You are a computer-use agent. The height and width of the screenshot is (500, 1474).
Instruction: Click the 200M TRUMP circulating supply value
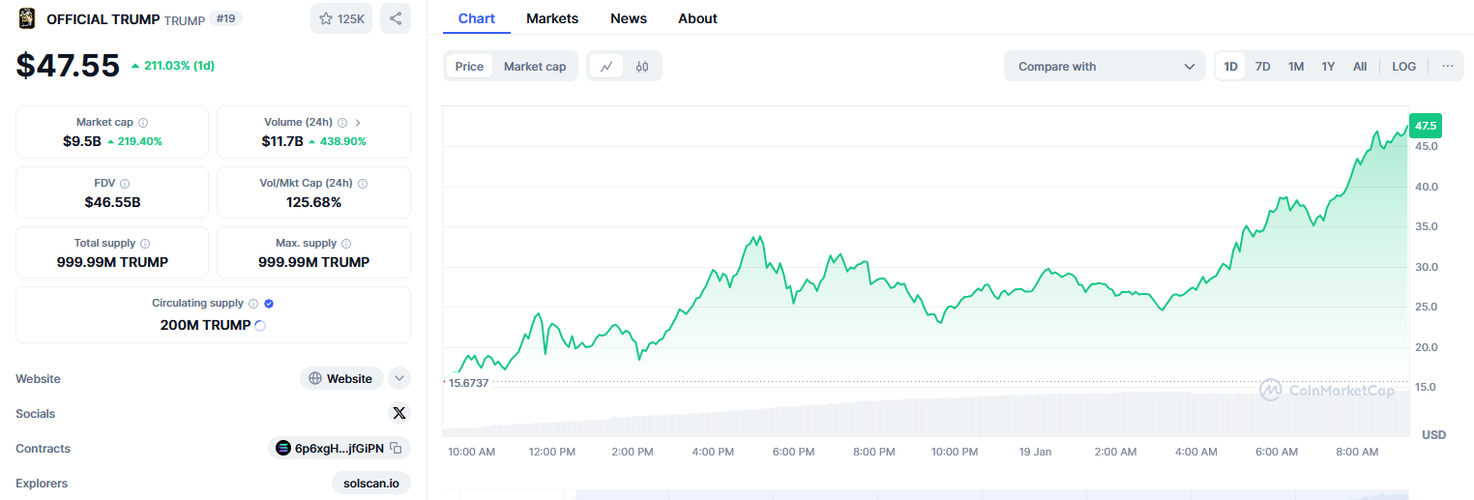point(205,325)
